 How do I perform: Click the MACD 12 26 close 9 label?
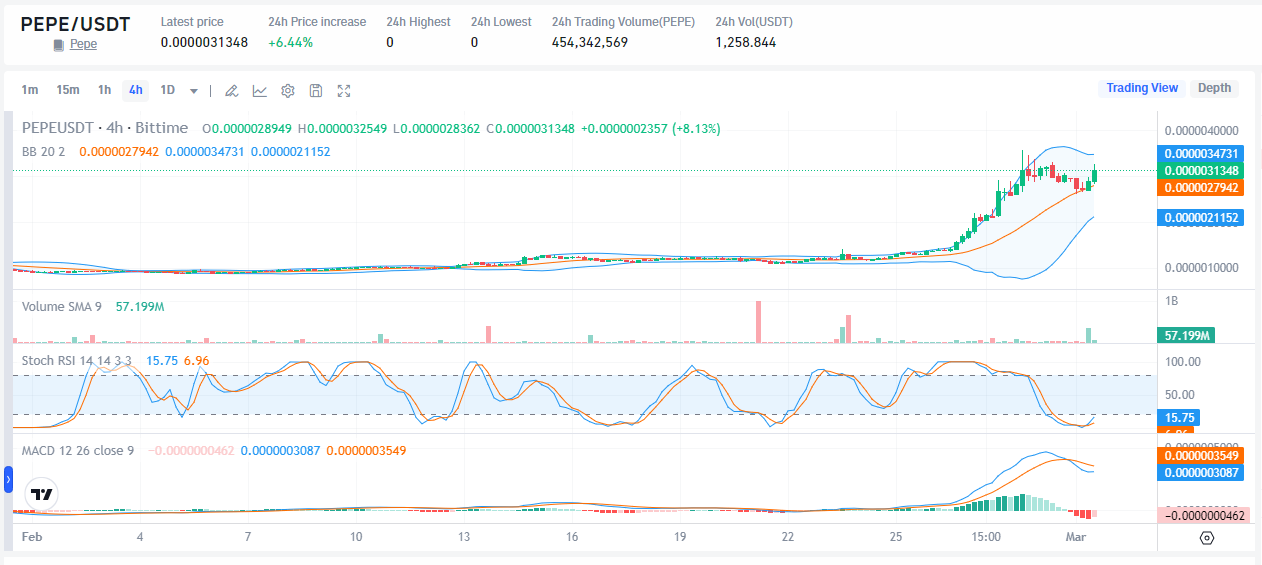78,450
